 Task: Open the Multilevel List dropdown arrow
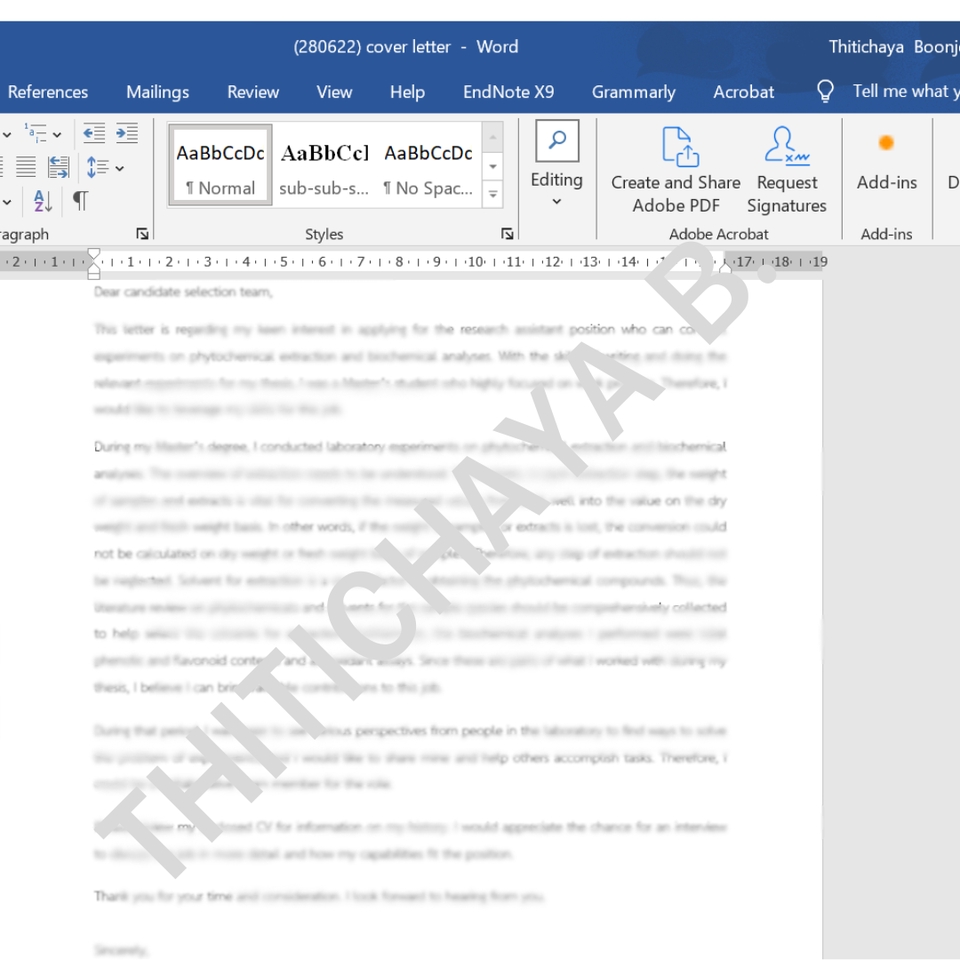pos(58,134)
